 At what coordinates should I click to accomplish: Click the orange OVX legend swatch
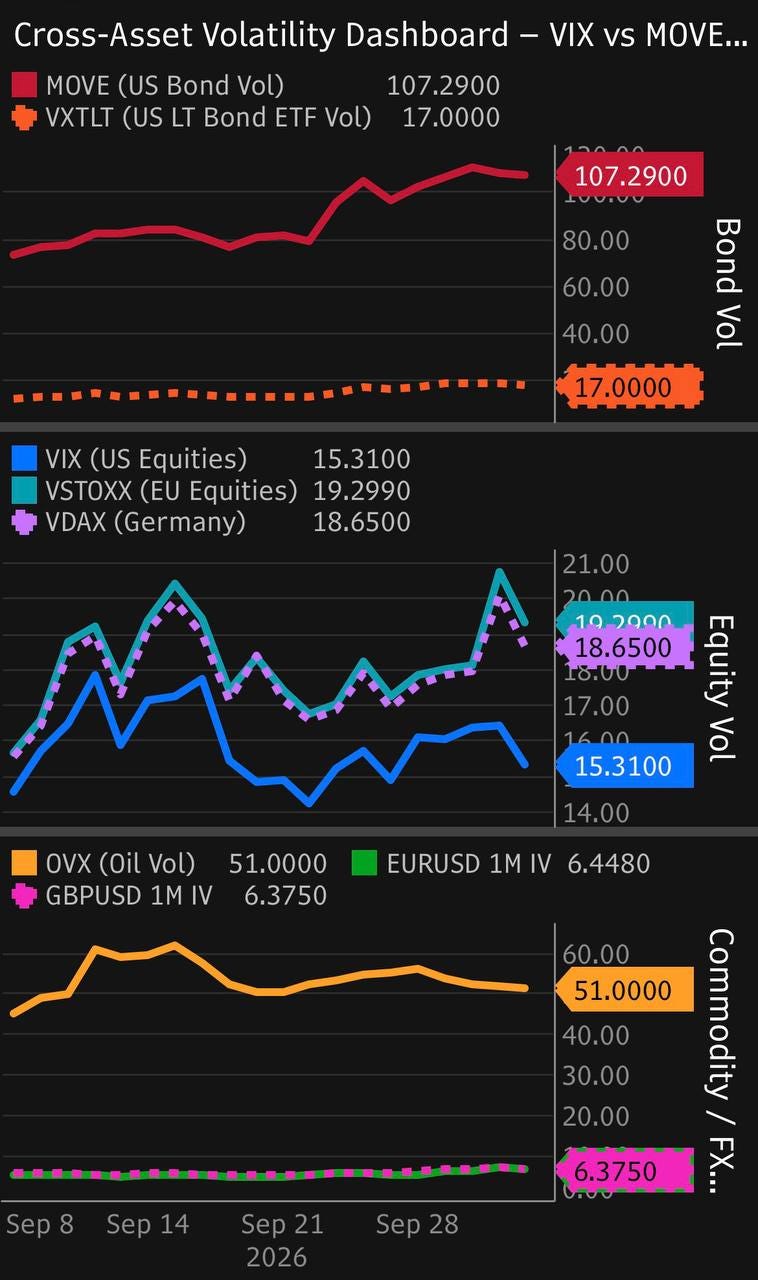pos(26,864)
